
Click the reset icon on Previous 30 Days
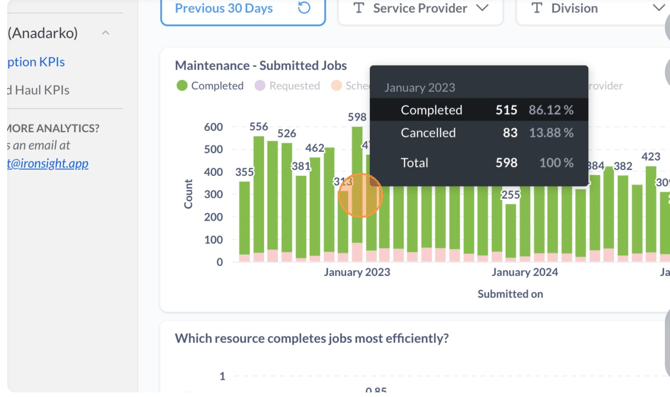[304, 8]
